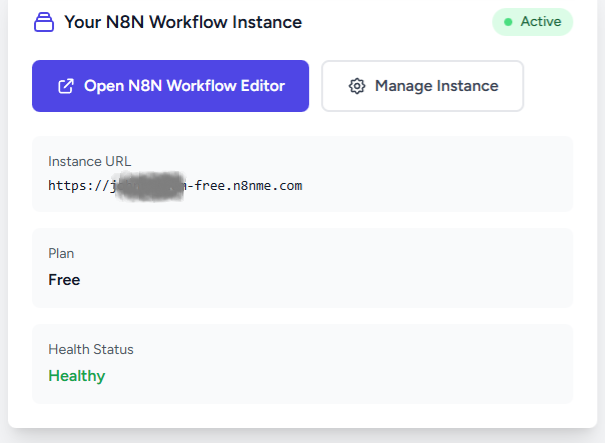Click the green dot in the Active badge
605x443 pixels.
(508, 22)
